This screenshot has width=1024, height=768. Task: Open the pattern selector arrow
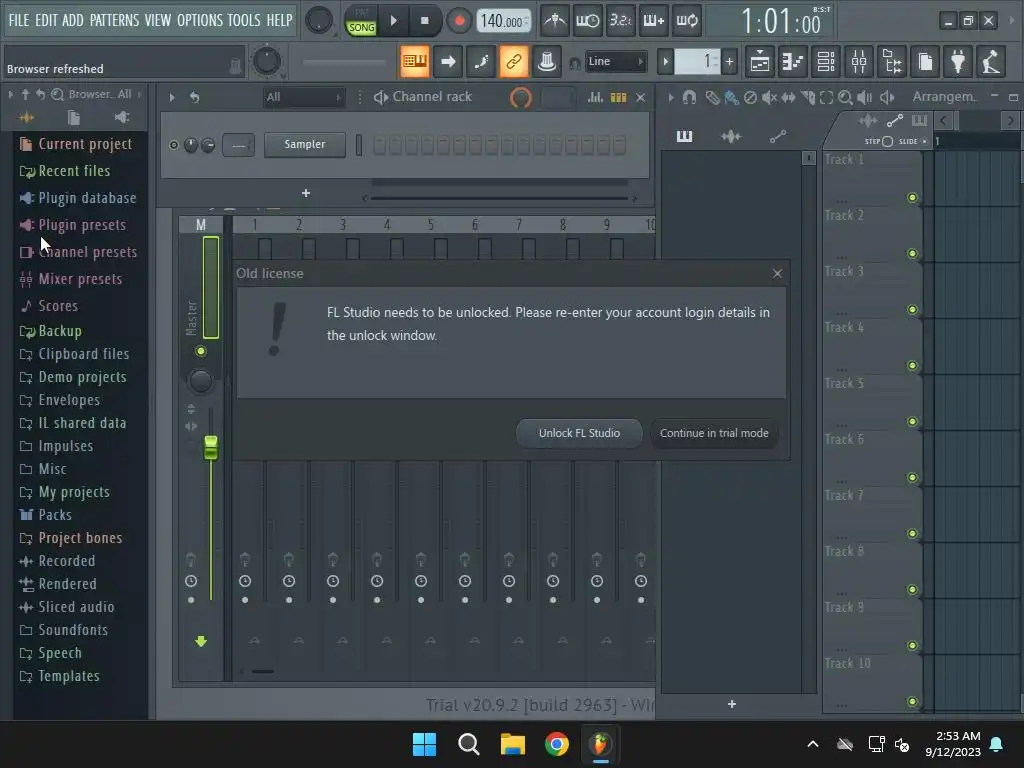(665, 62)
